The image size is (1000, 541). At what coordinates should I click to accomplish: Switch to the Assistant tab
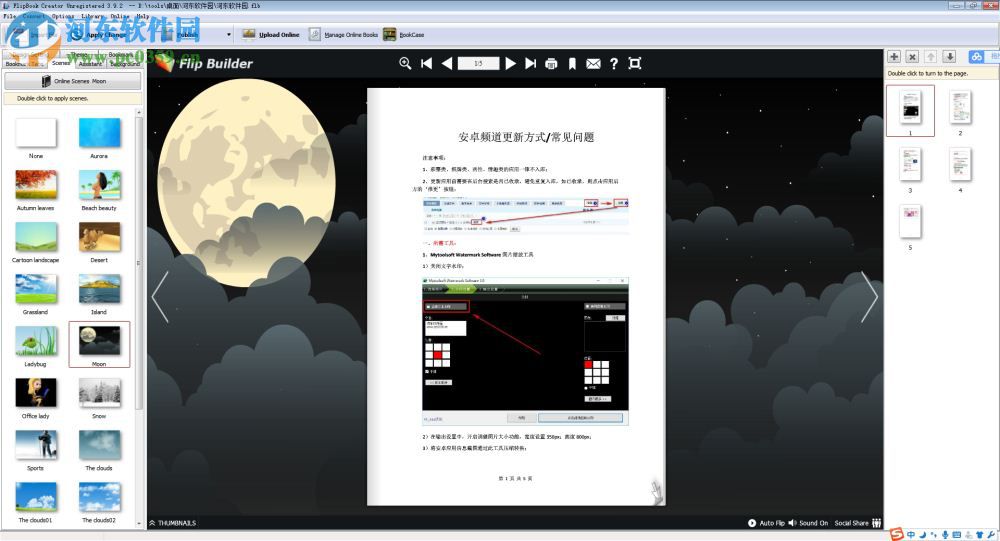click(x=90, y=64)
